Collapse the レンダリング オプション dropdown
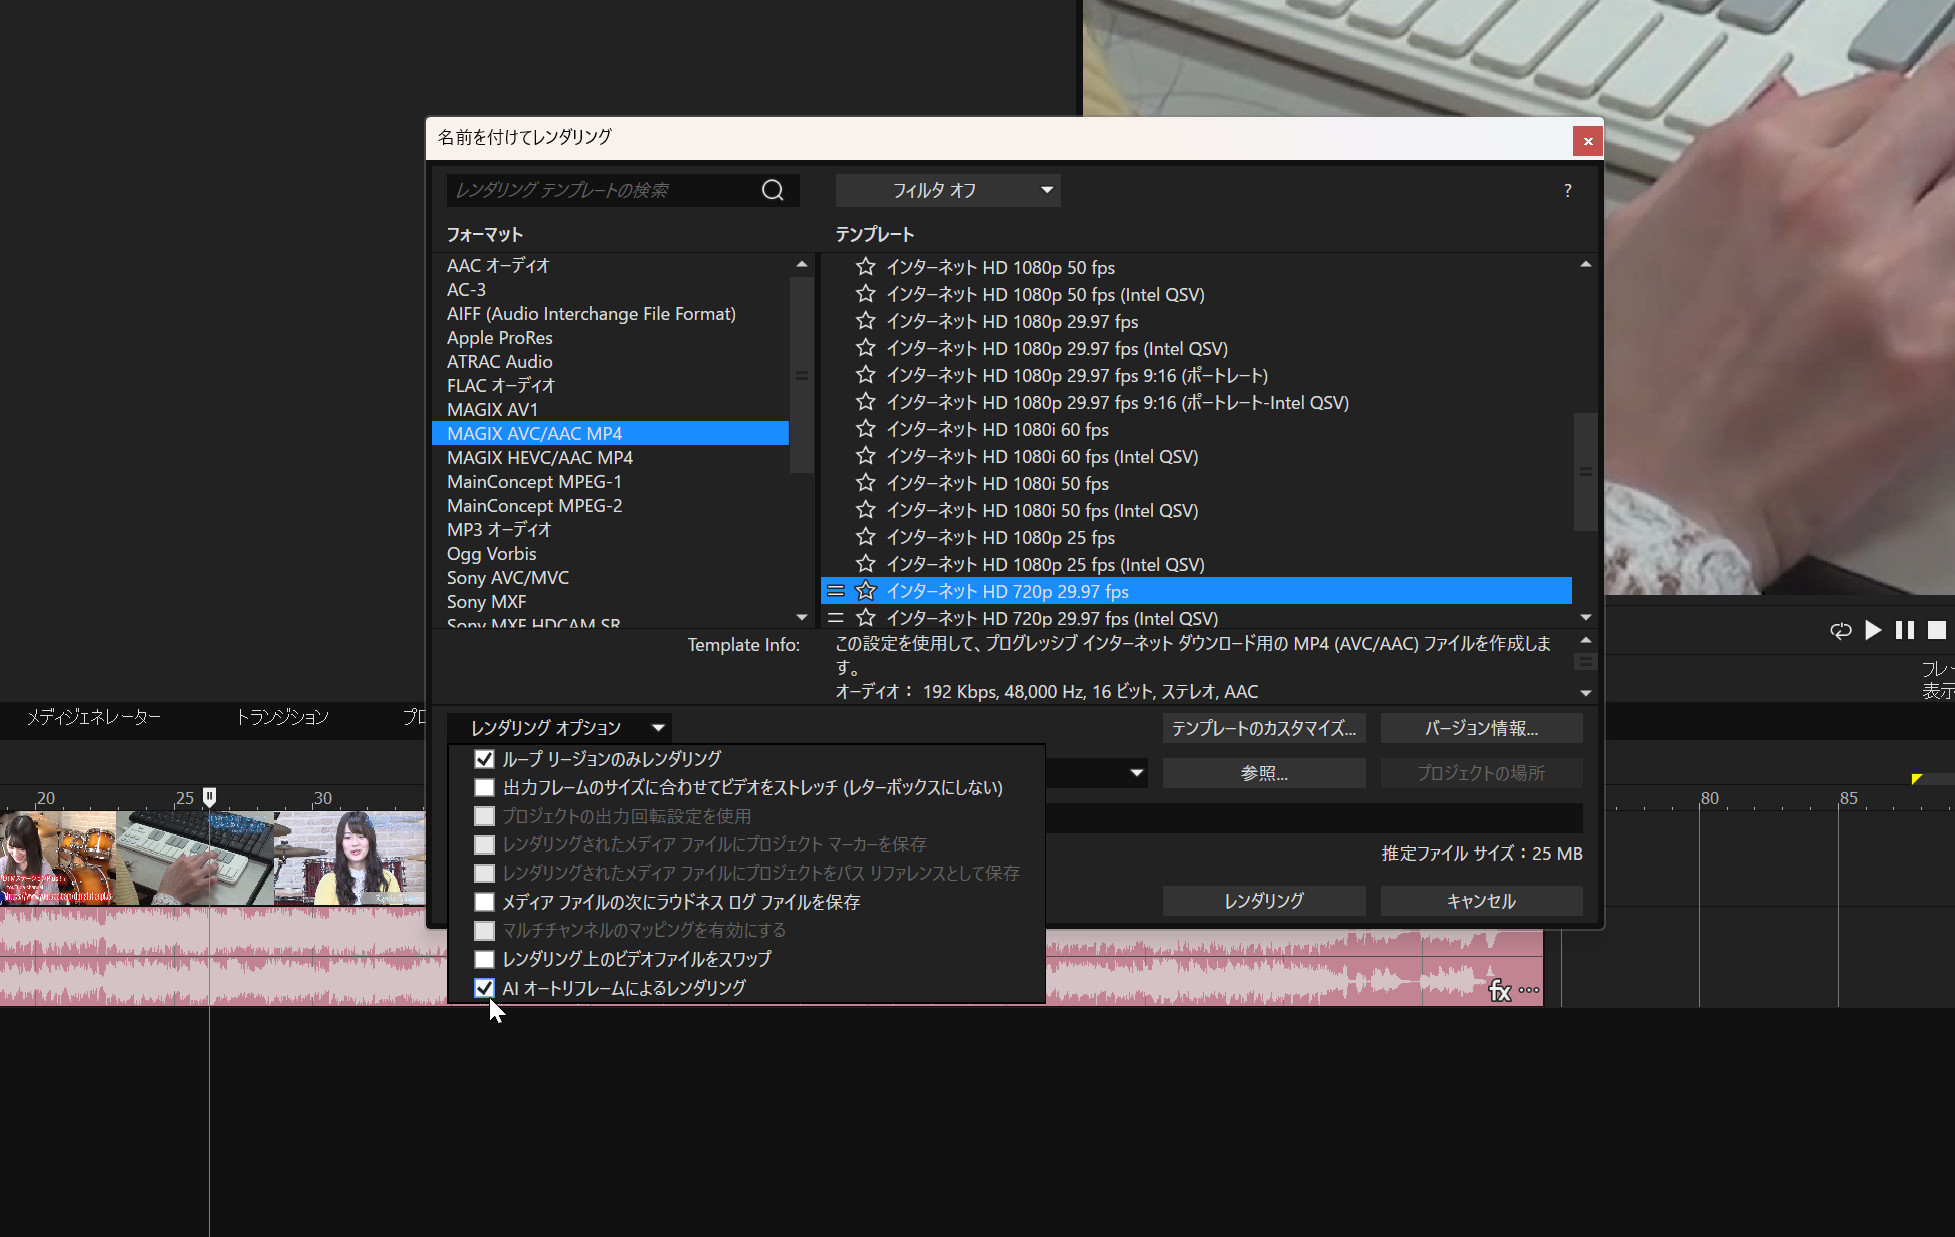The image size is (1955, 1237). click(559, 728)
